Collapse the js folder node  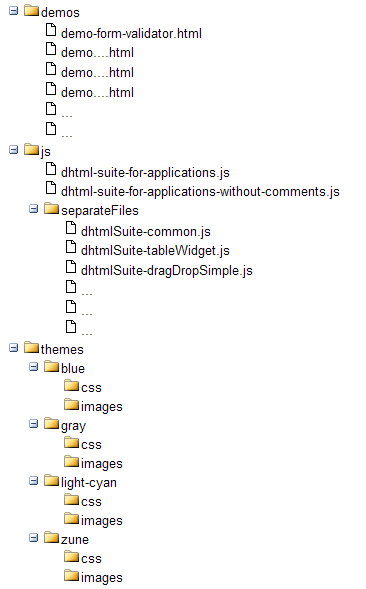[14, 150]
